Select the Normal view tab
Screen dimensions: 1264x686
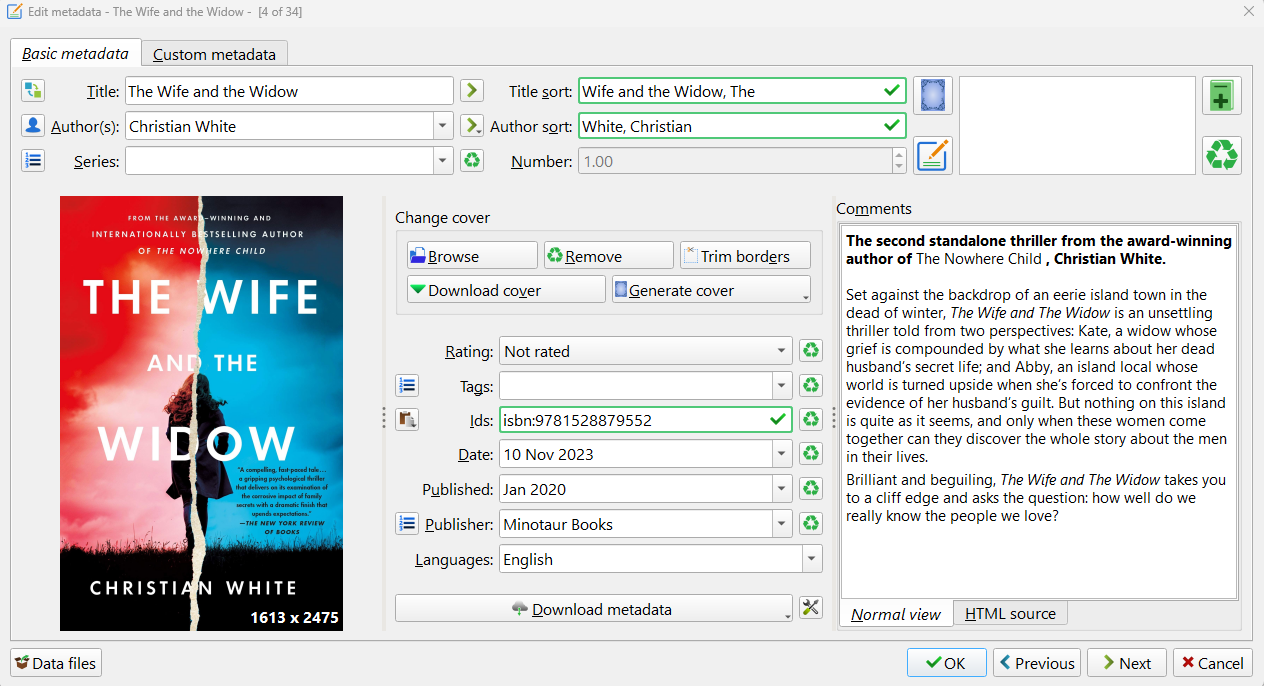click(x=896, y=613)
